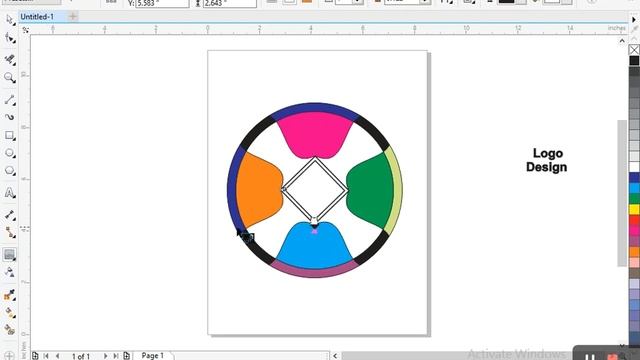Select the Parallel Dimension tool

coord(9,215)
